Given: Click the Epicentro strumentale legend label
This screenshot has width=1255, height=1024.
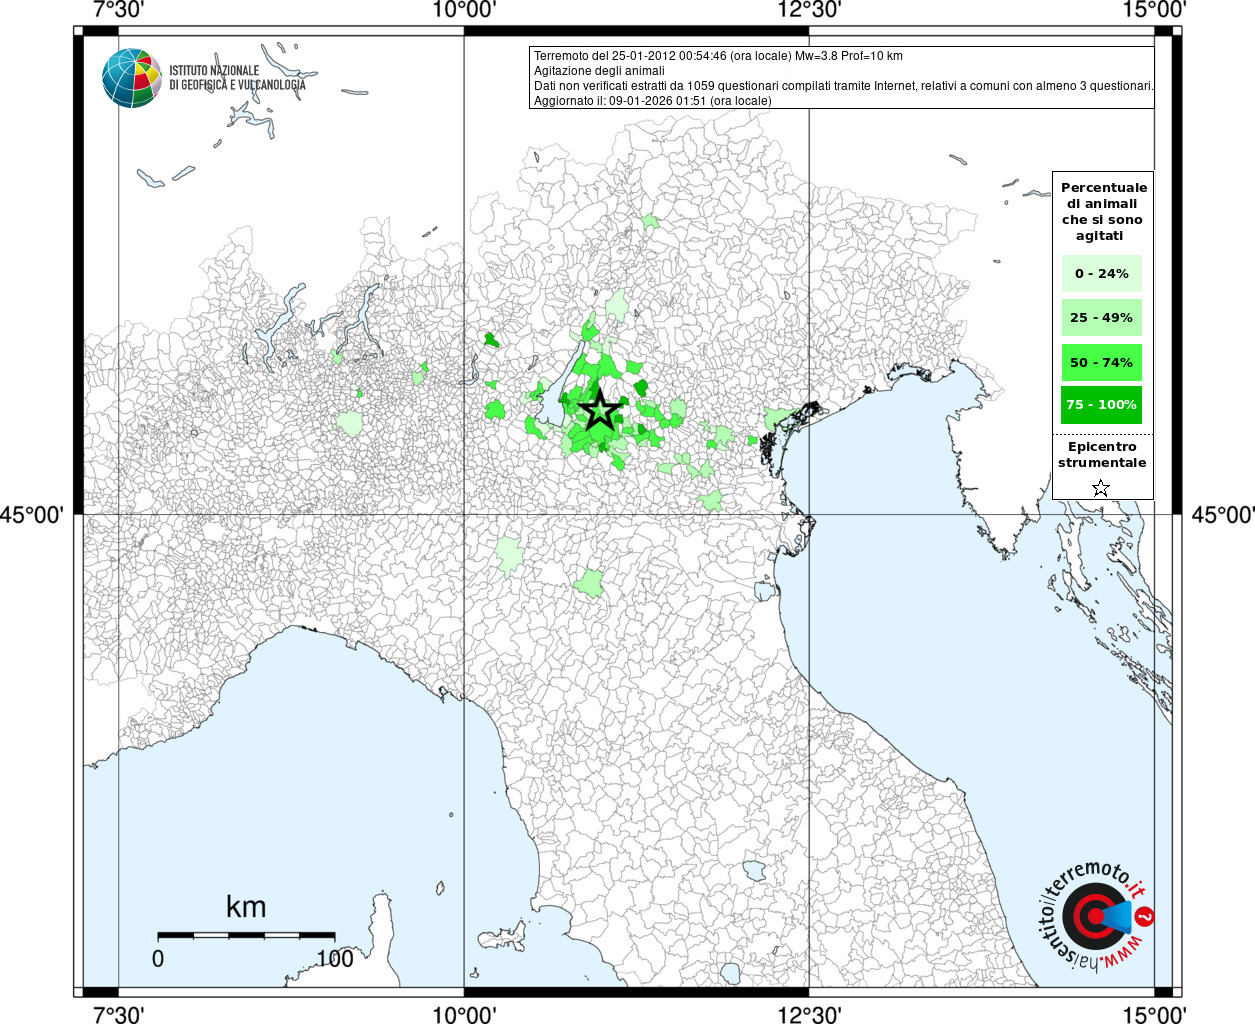Looking at the screenshot, I should 1102,455.
